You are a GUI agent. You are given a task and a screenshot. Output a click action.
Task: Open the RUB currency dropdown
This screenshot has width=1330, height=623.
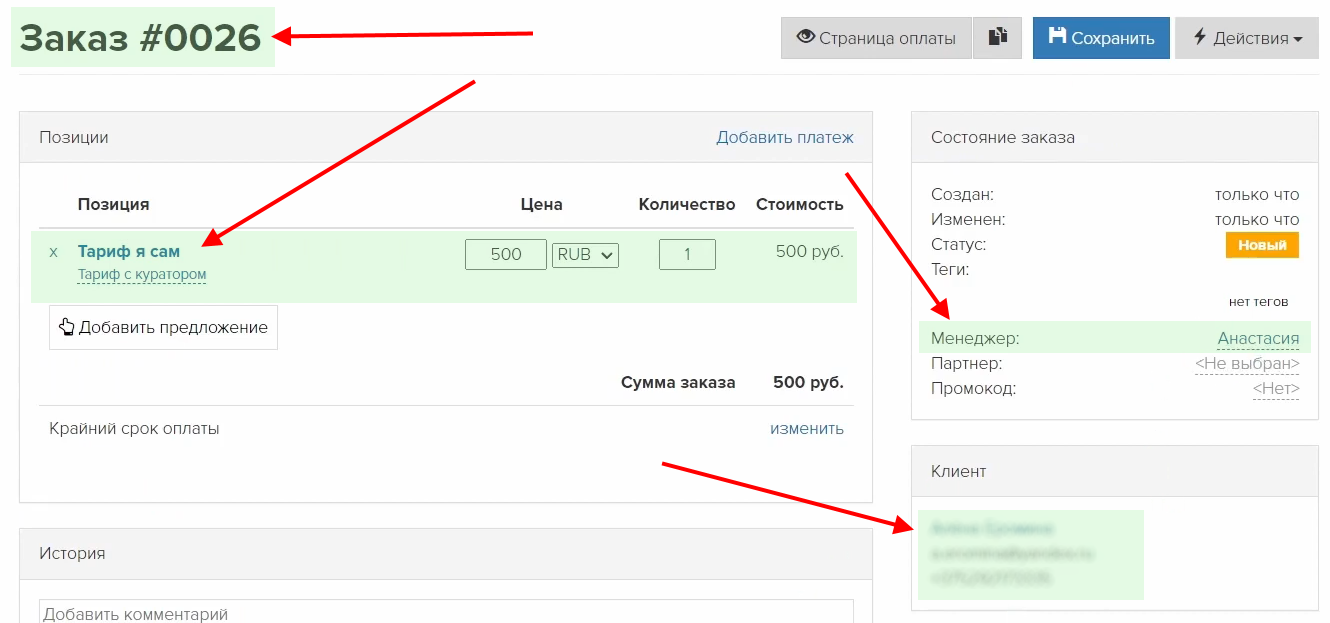[x=585, y=254]
